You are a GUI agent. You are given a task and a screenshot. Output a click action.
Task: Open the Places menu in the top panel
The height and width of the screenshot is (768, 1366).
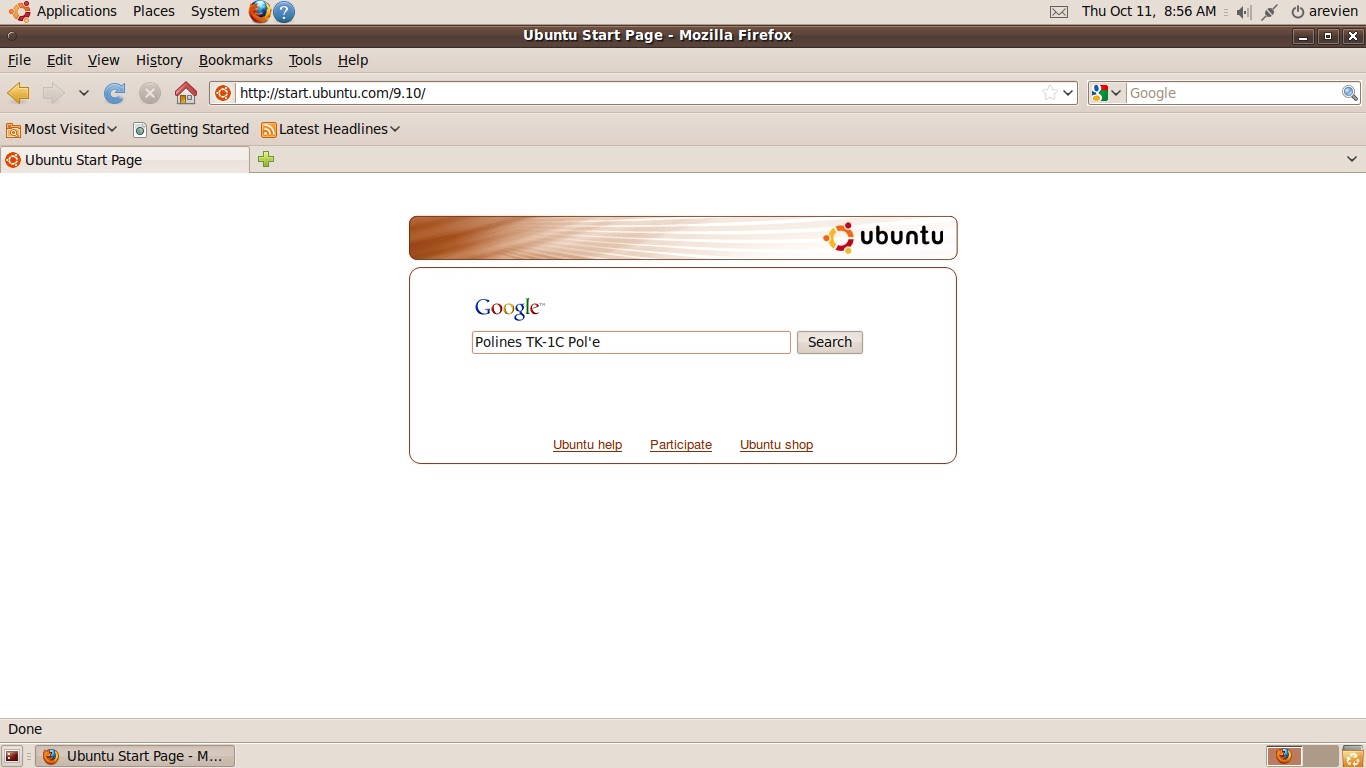tap(154, 11)
